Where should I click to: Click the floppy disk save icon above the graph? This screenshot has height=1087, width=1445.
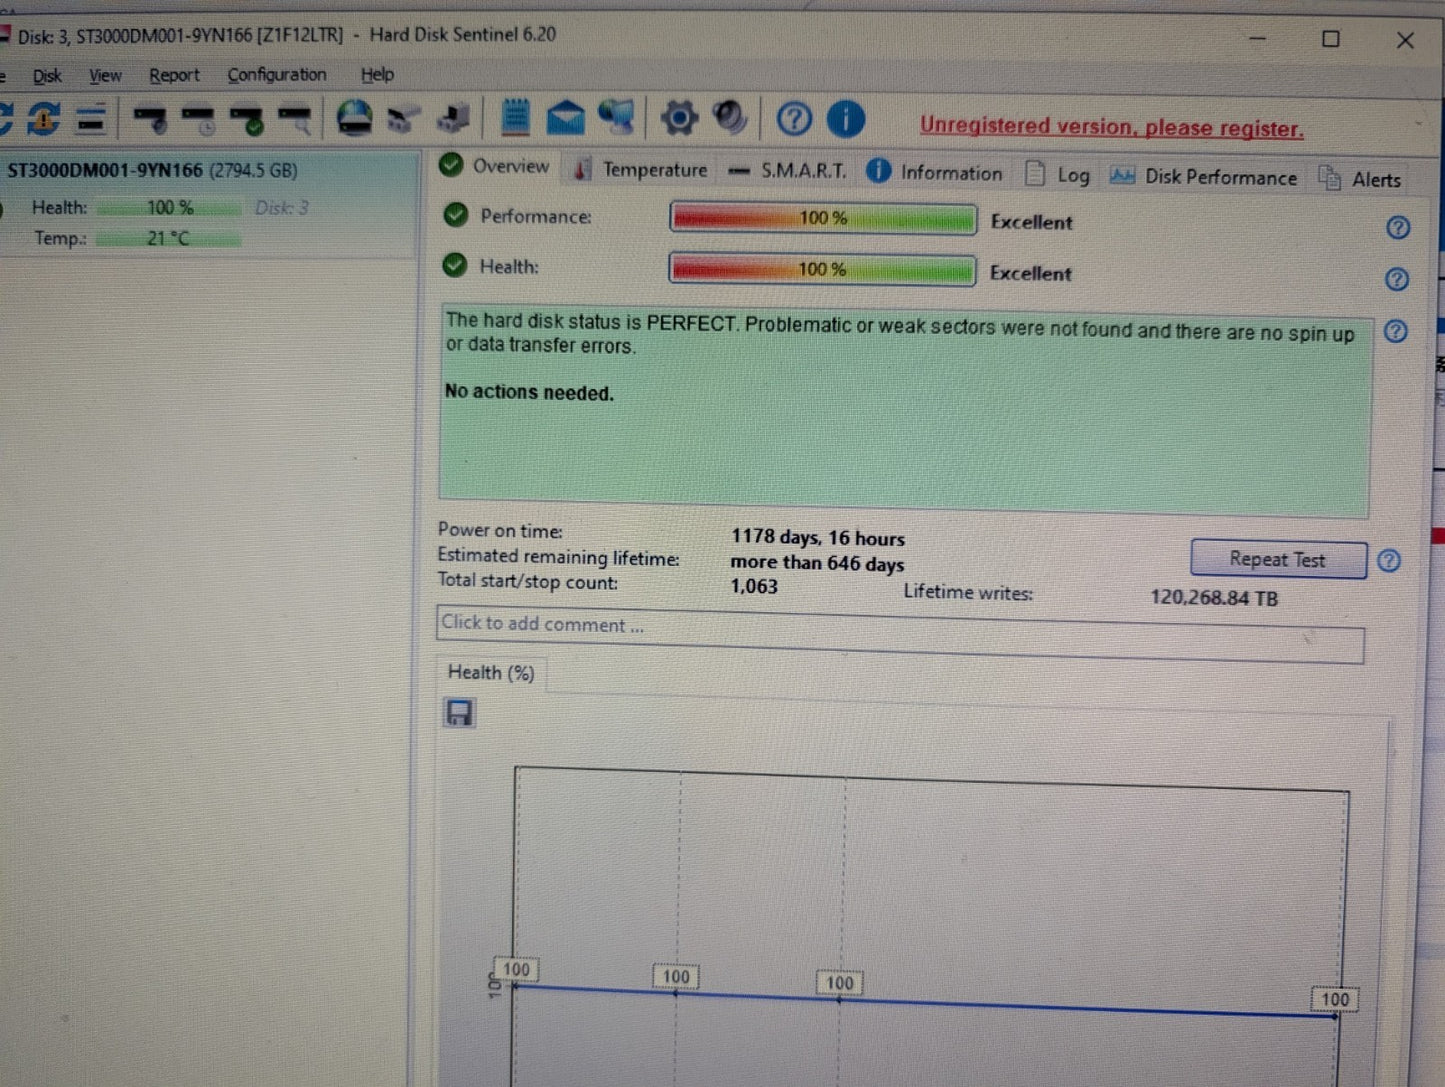click(459, 713)
